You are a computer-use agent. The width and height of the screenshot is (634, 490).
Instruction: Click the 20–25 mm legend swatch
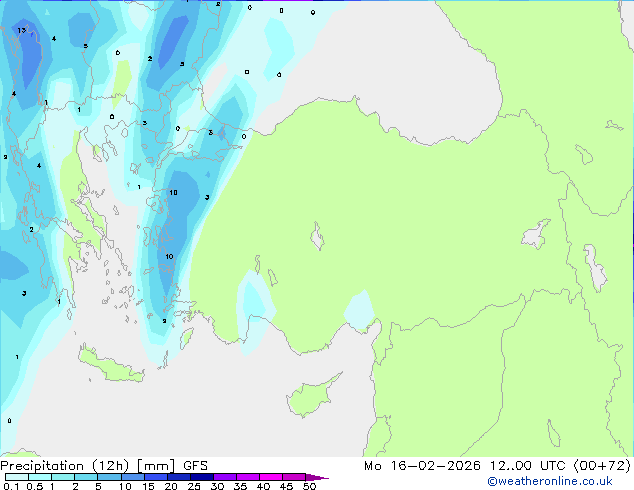point(179,477)
